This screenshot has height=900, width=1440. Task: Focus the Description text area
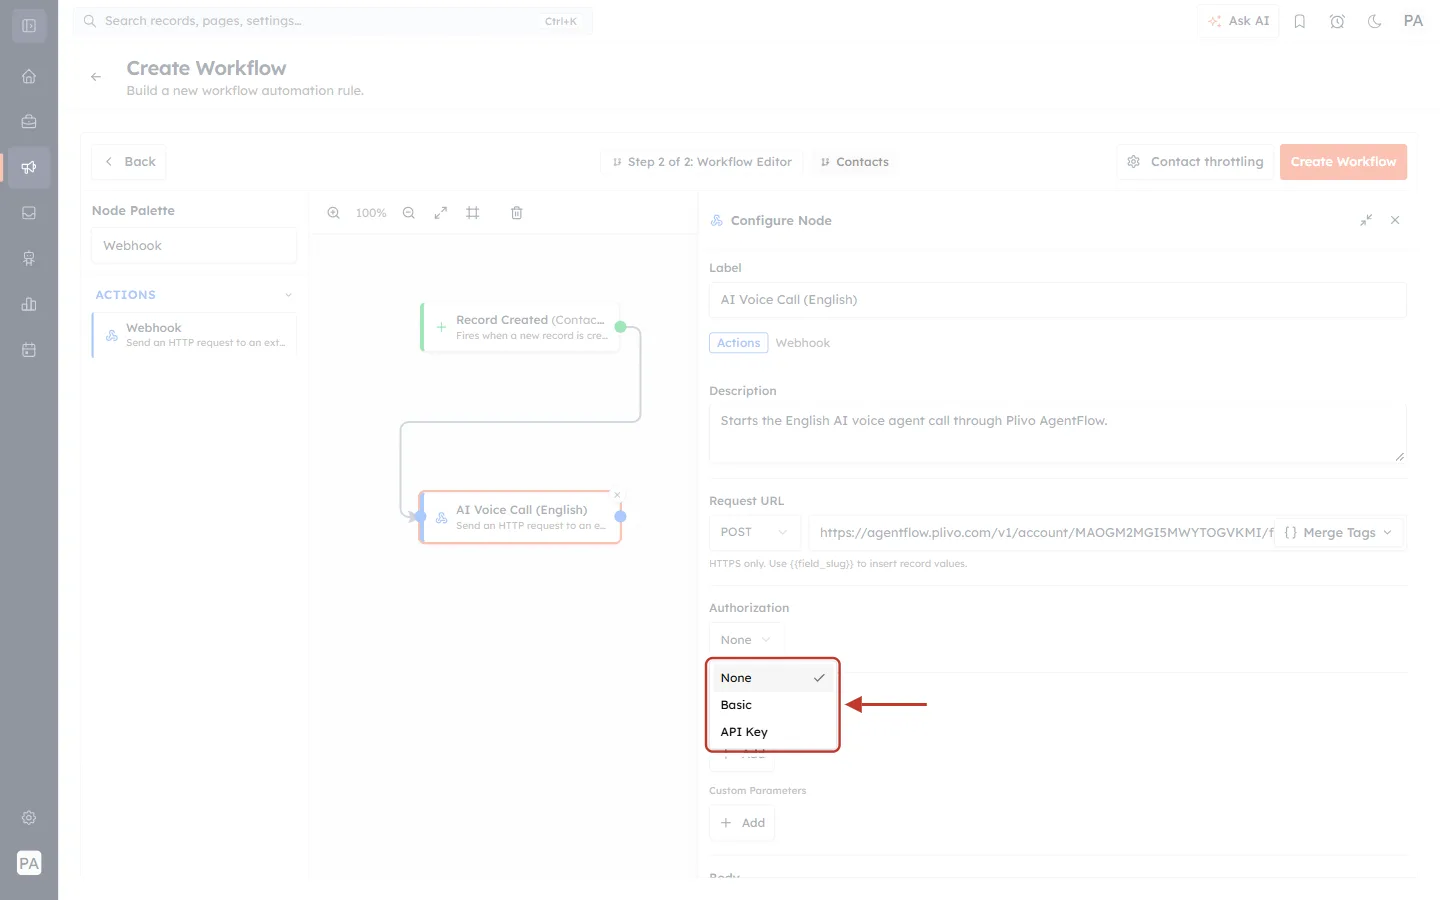pos(1057,434)
